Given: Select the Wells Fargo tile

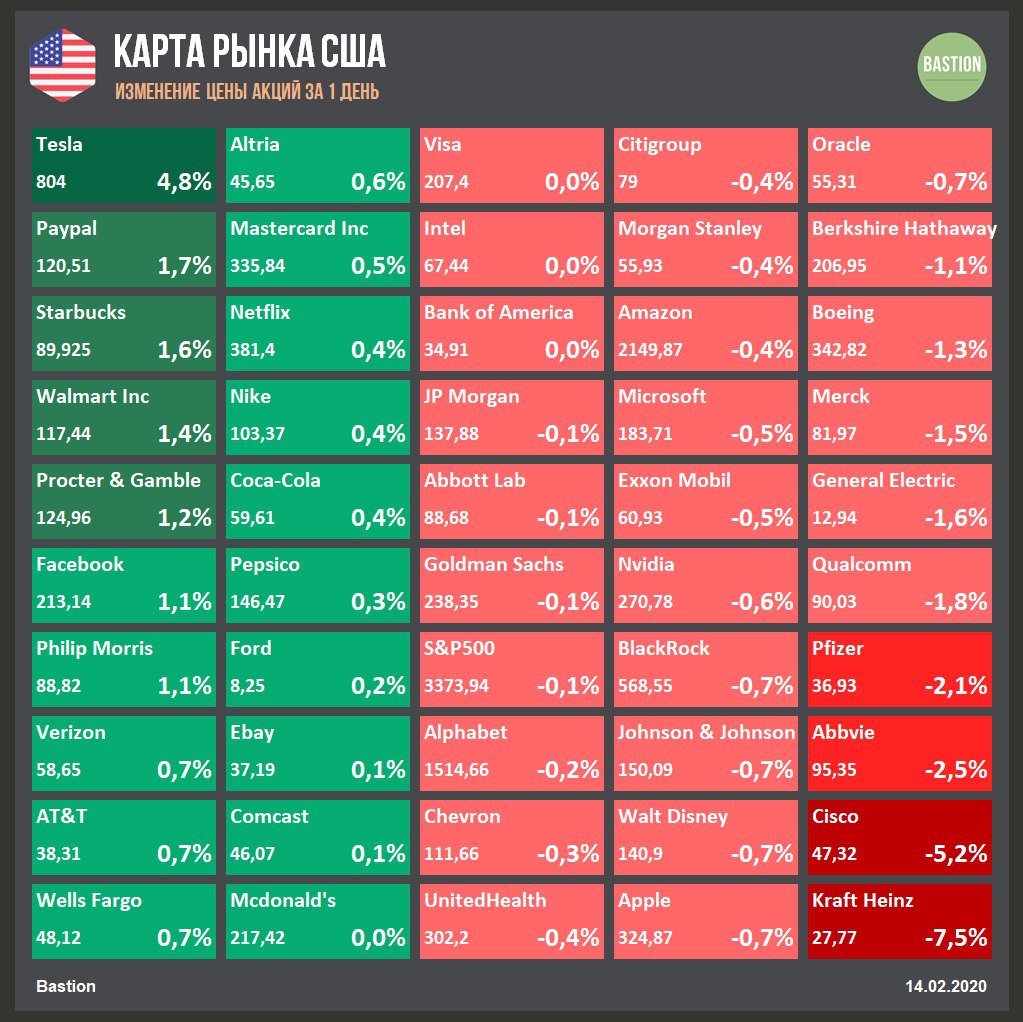Looking at the screenshot, I should click(x=124, y=921).
